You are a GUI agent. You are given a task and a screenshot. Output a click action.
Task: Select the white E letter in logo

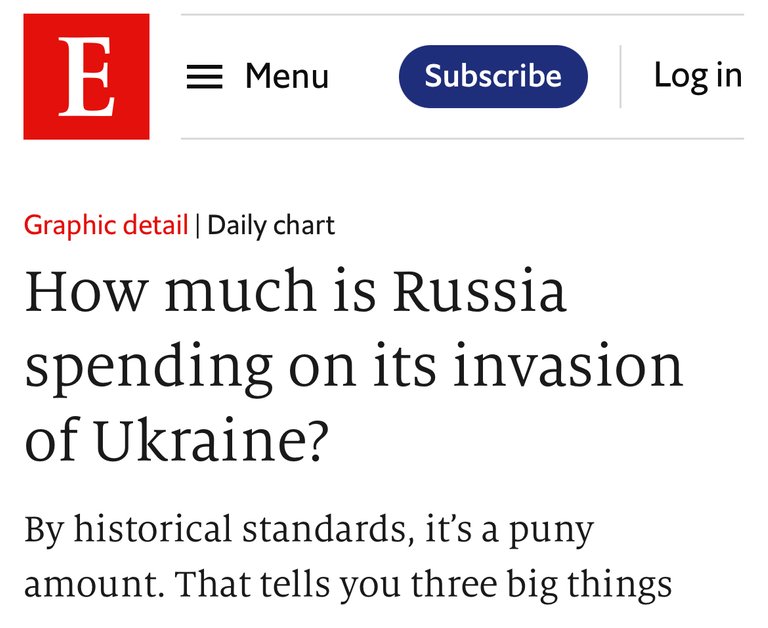pyautogui.click(x=87, y=76)
